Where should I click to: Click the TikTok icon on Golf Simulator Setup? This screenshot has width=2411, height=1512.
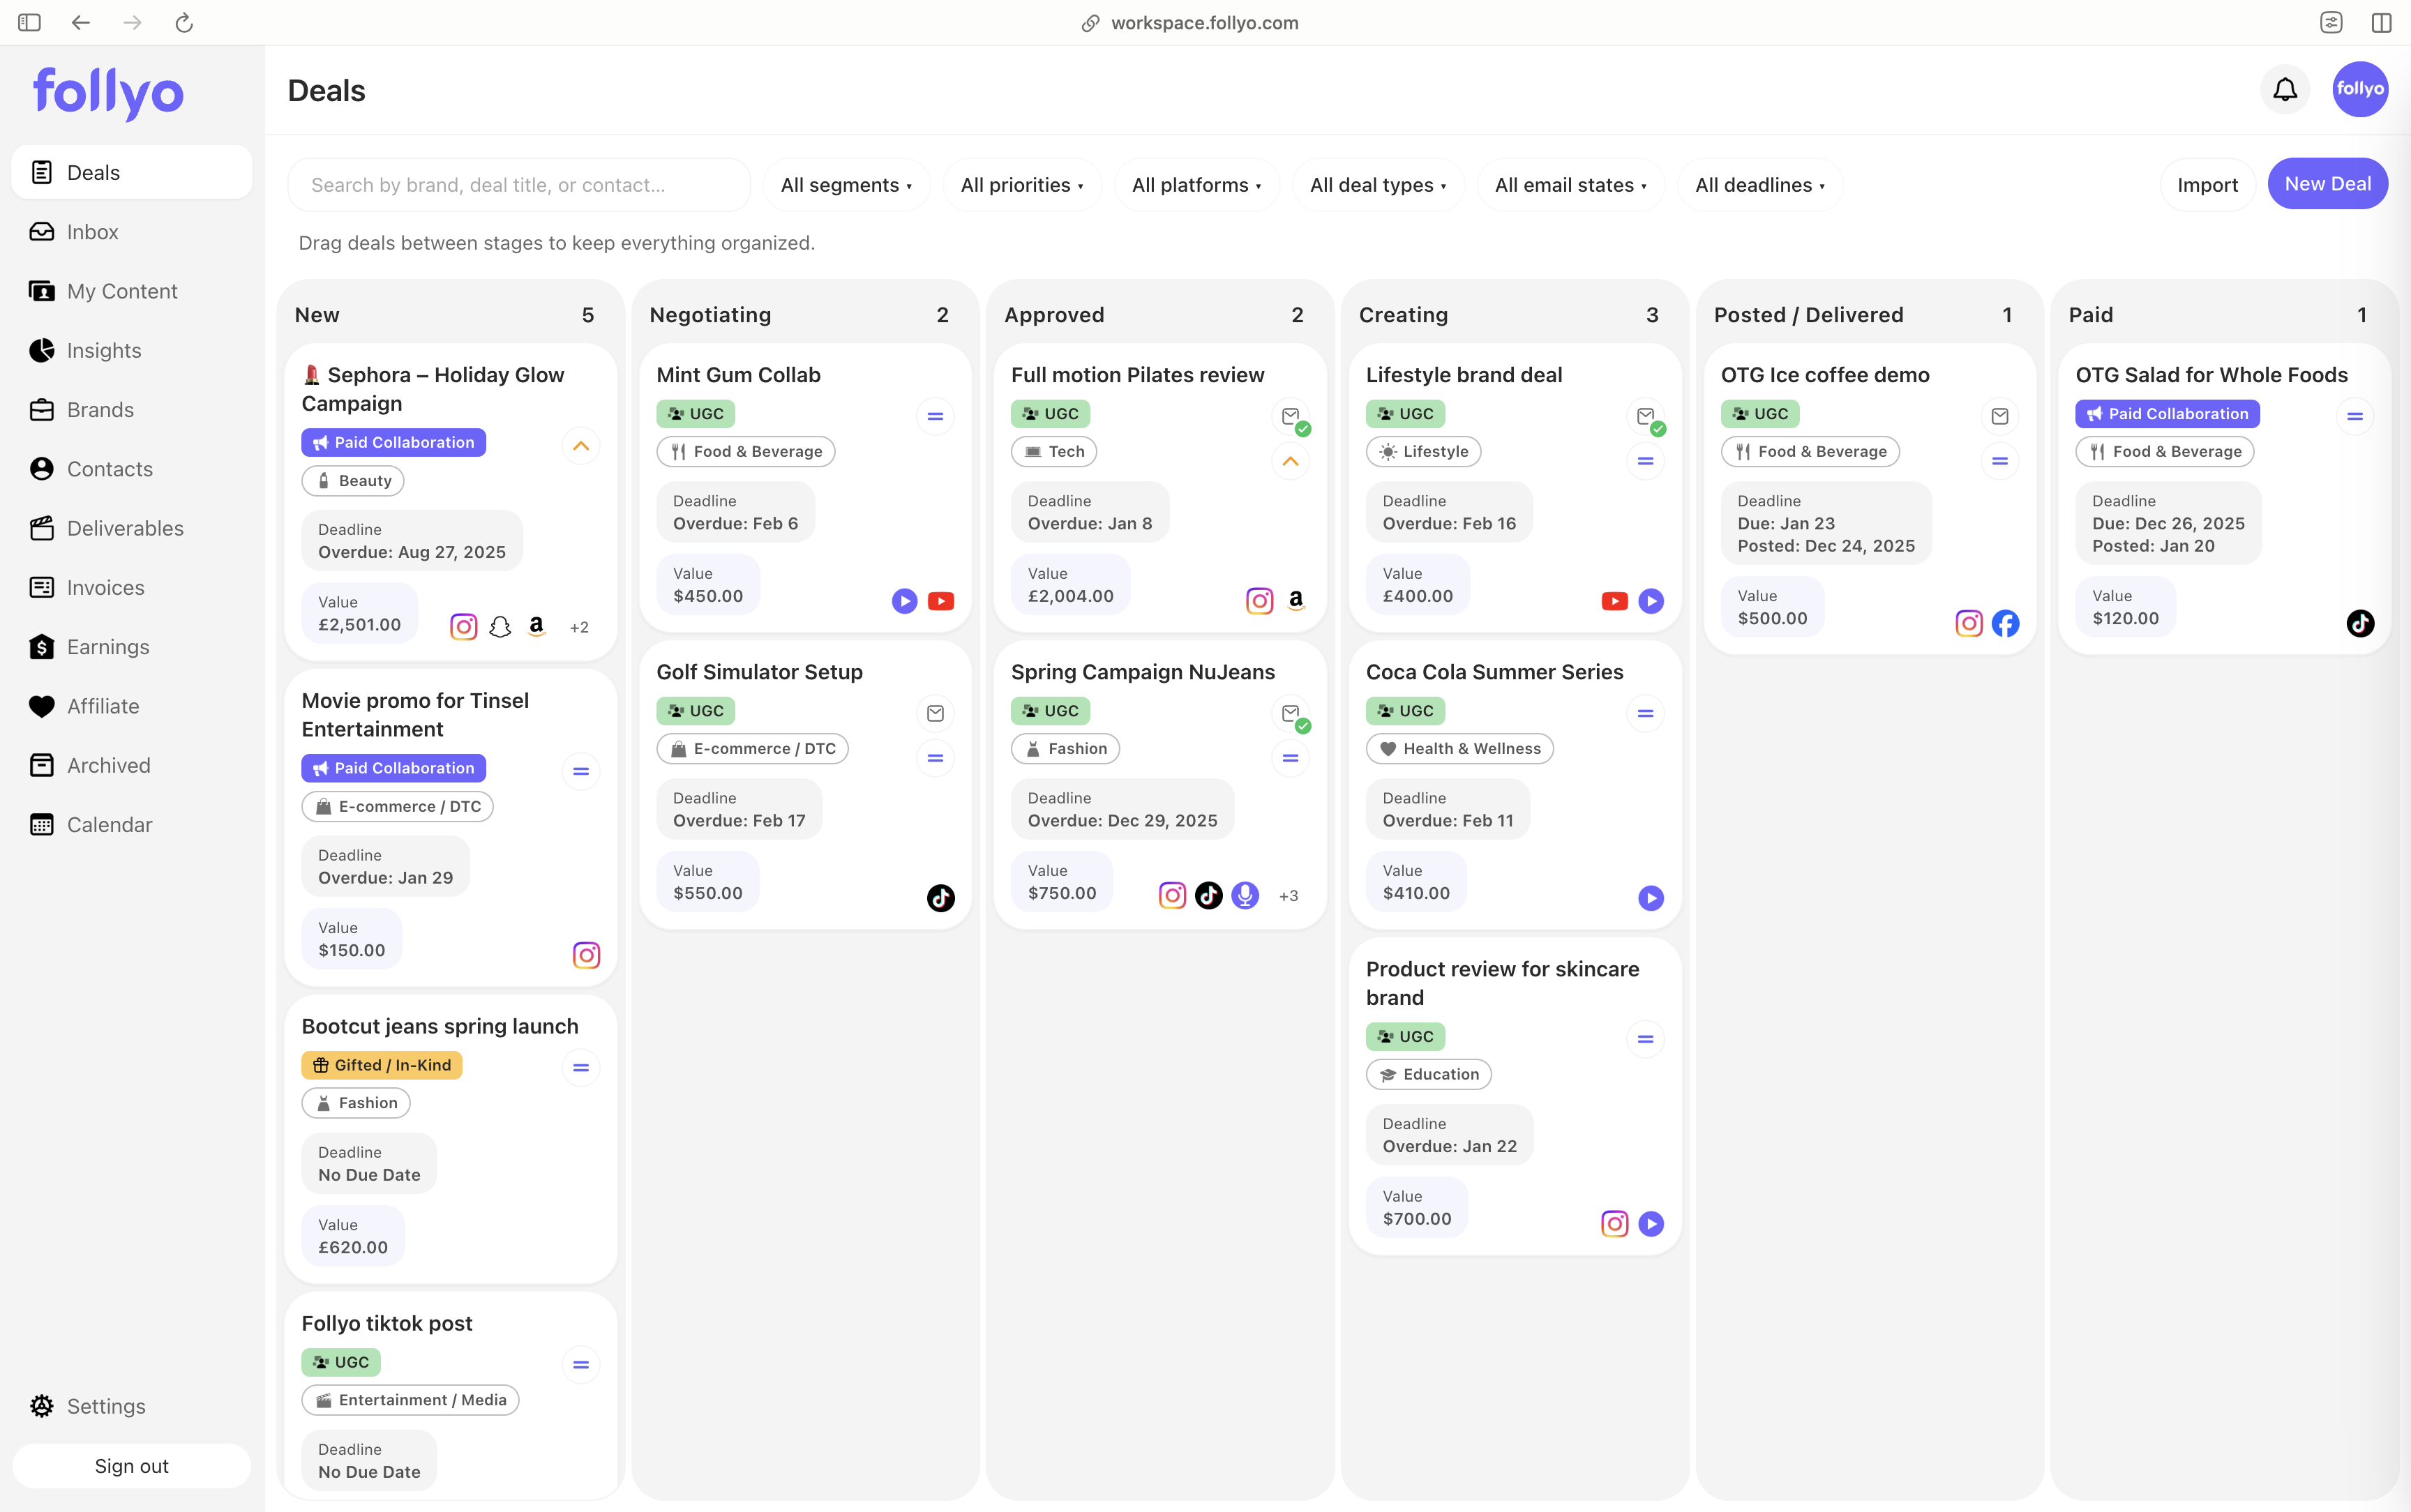point(939,897)
